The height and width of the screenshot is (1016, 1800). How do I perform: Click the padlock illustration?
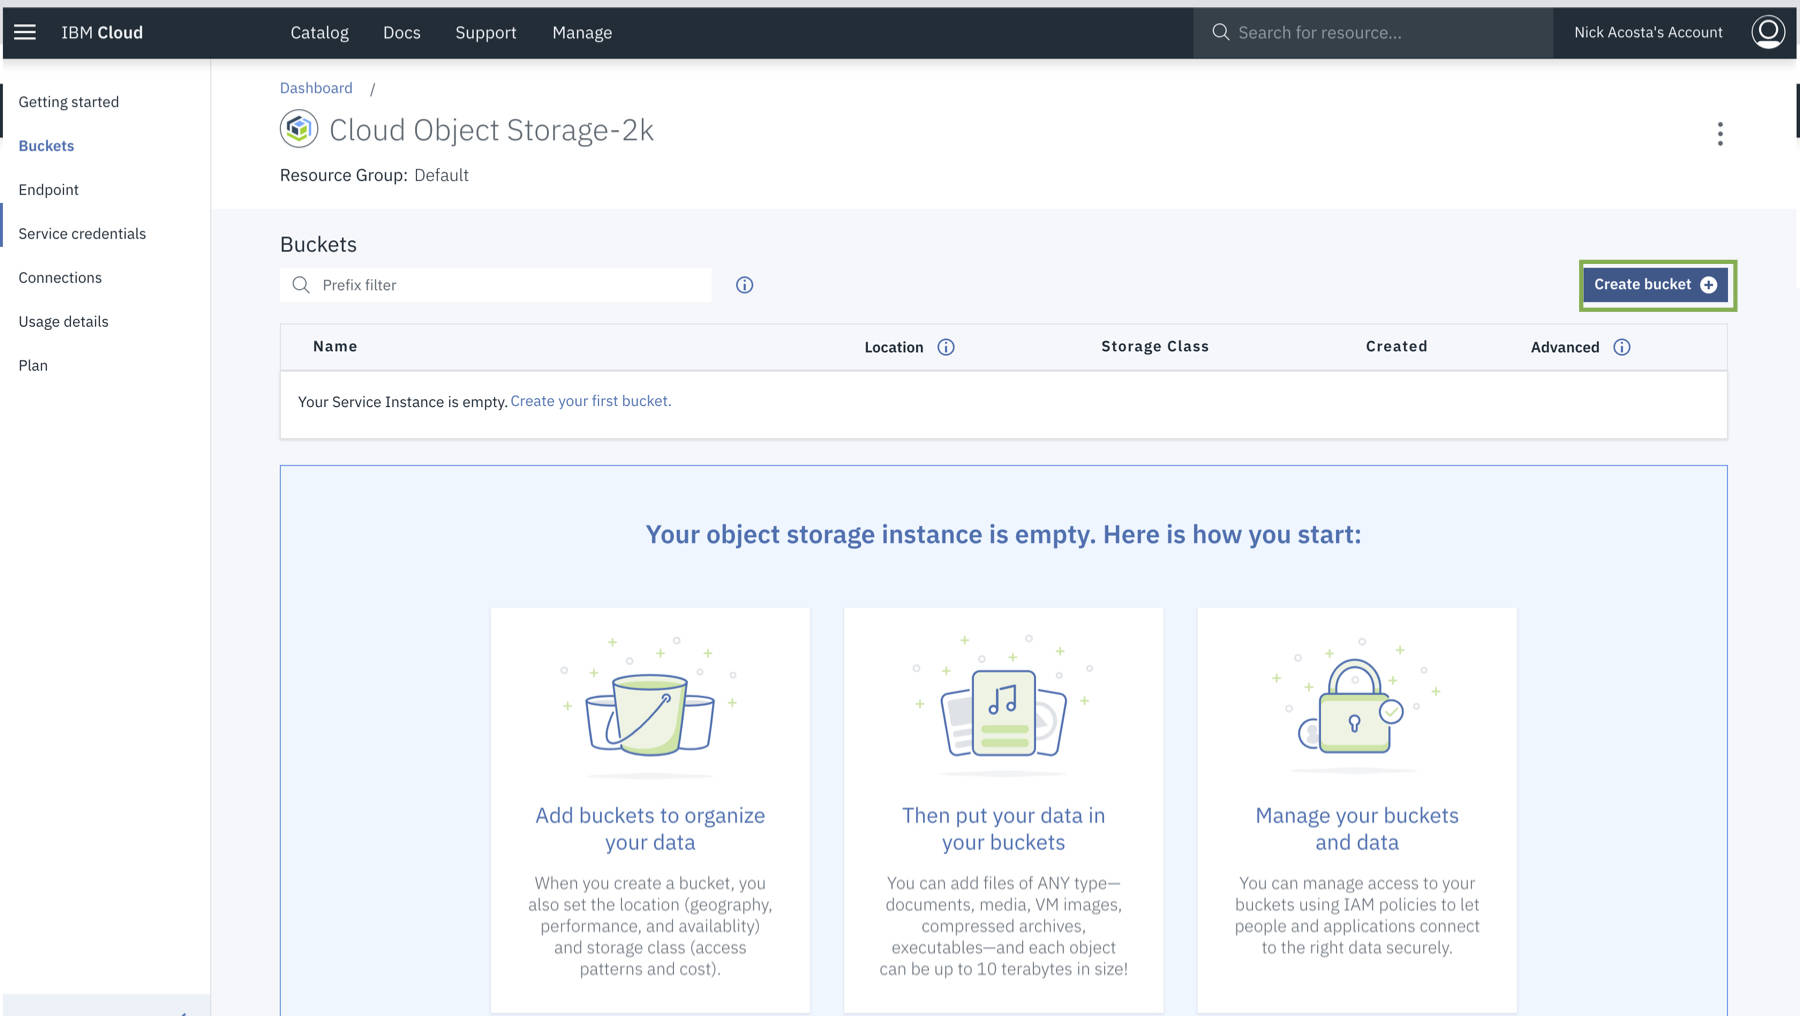pyautogui.click(x=1356, y=704)
